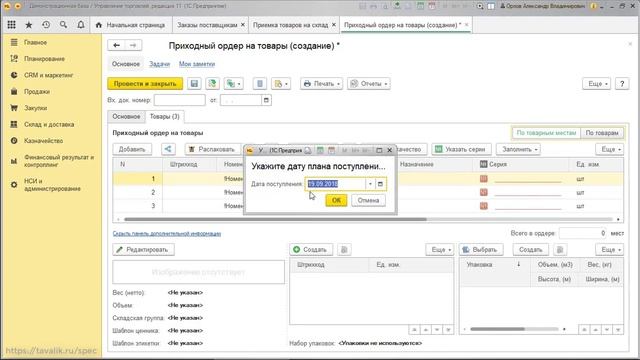Navigate back with the left arrow button
Screen dimensions: 640x360
tap(116, 45)
